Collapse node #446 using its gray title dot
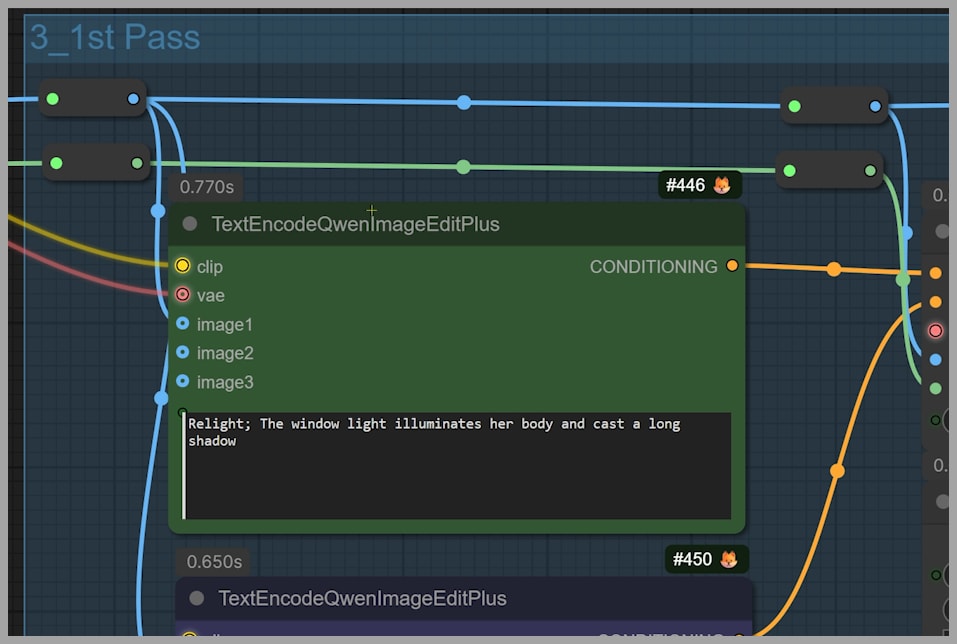The width and height of the screenshot is (957, 644). [x=190, y=224]
